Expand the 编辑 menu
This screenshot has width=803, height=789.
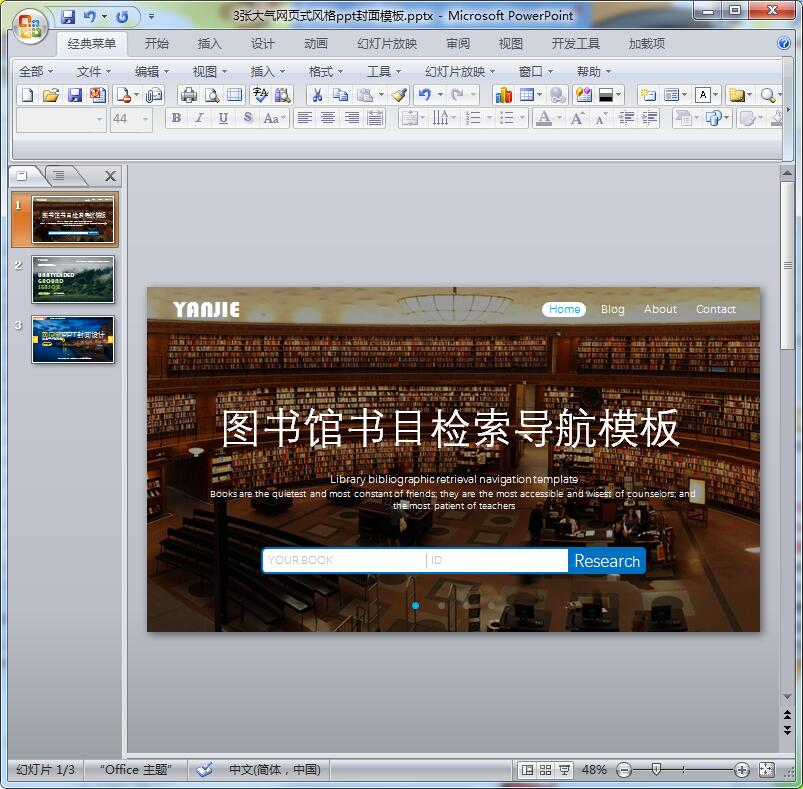click(152, 72)
